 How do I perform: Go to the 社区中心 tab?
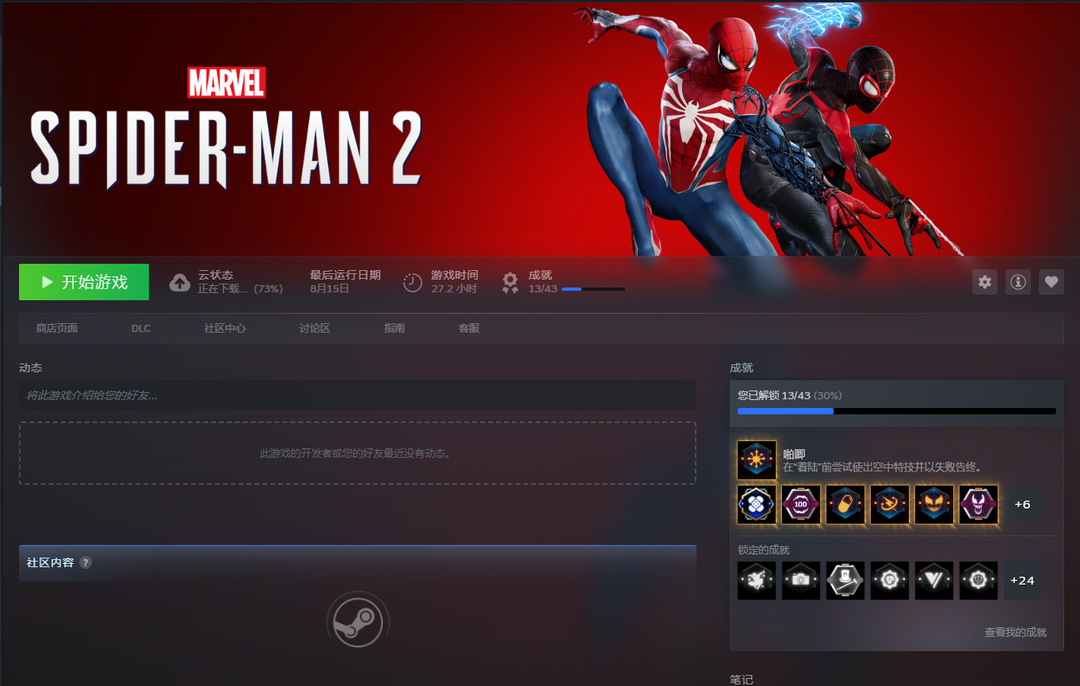pyautogui.click(x=225, y=329)
